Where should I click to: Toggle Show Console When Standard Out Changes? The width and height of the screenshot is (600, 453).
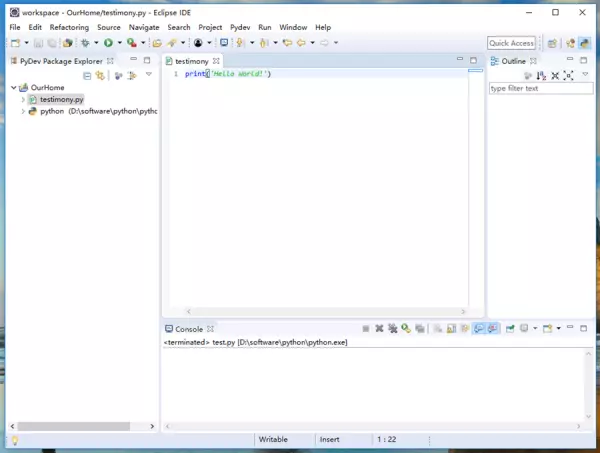(478, 328)
